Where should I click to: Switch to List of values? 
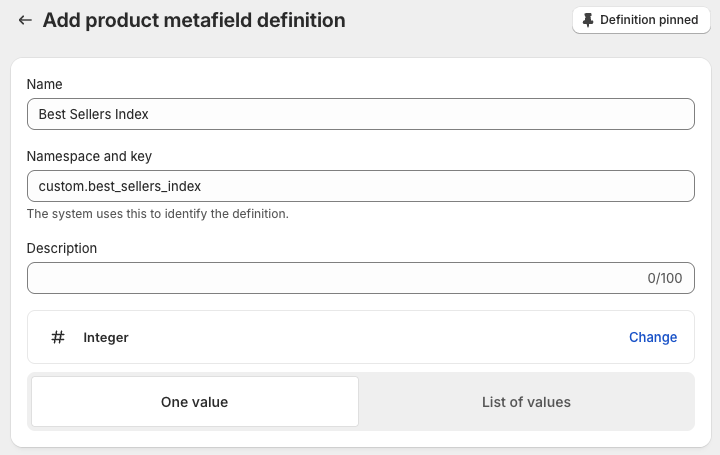526,402
